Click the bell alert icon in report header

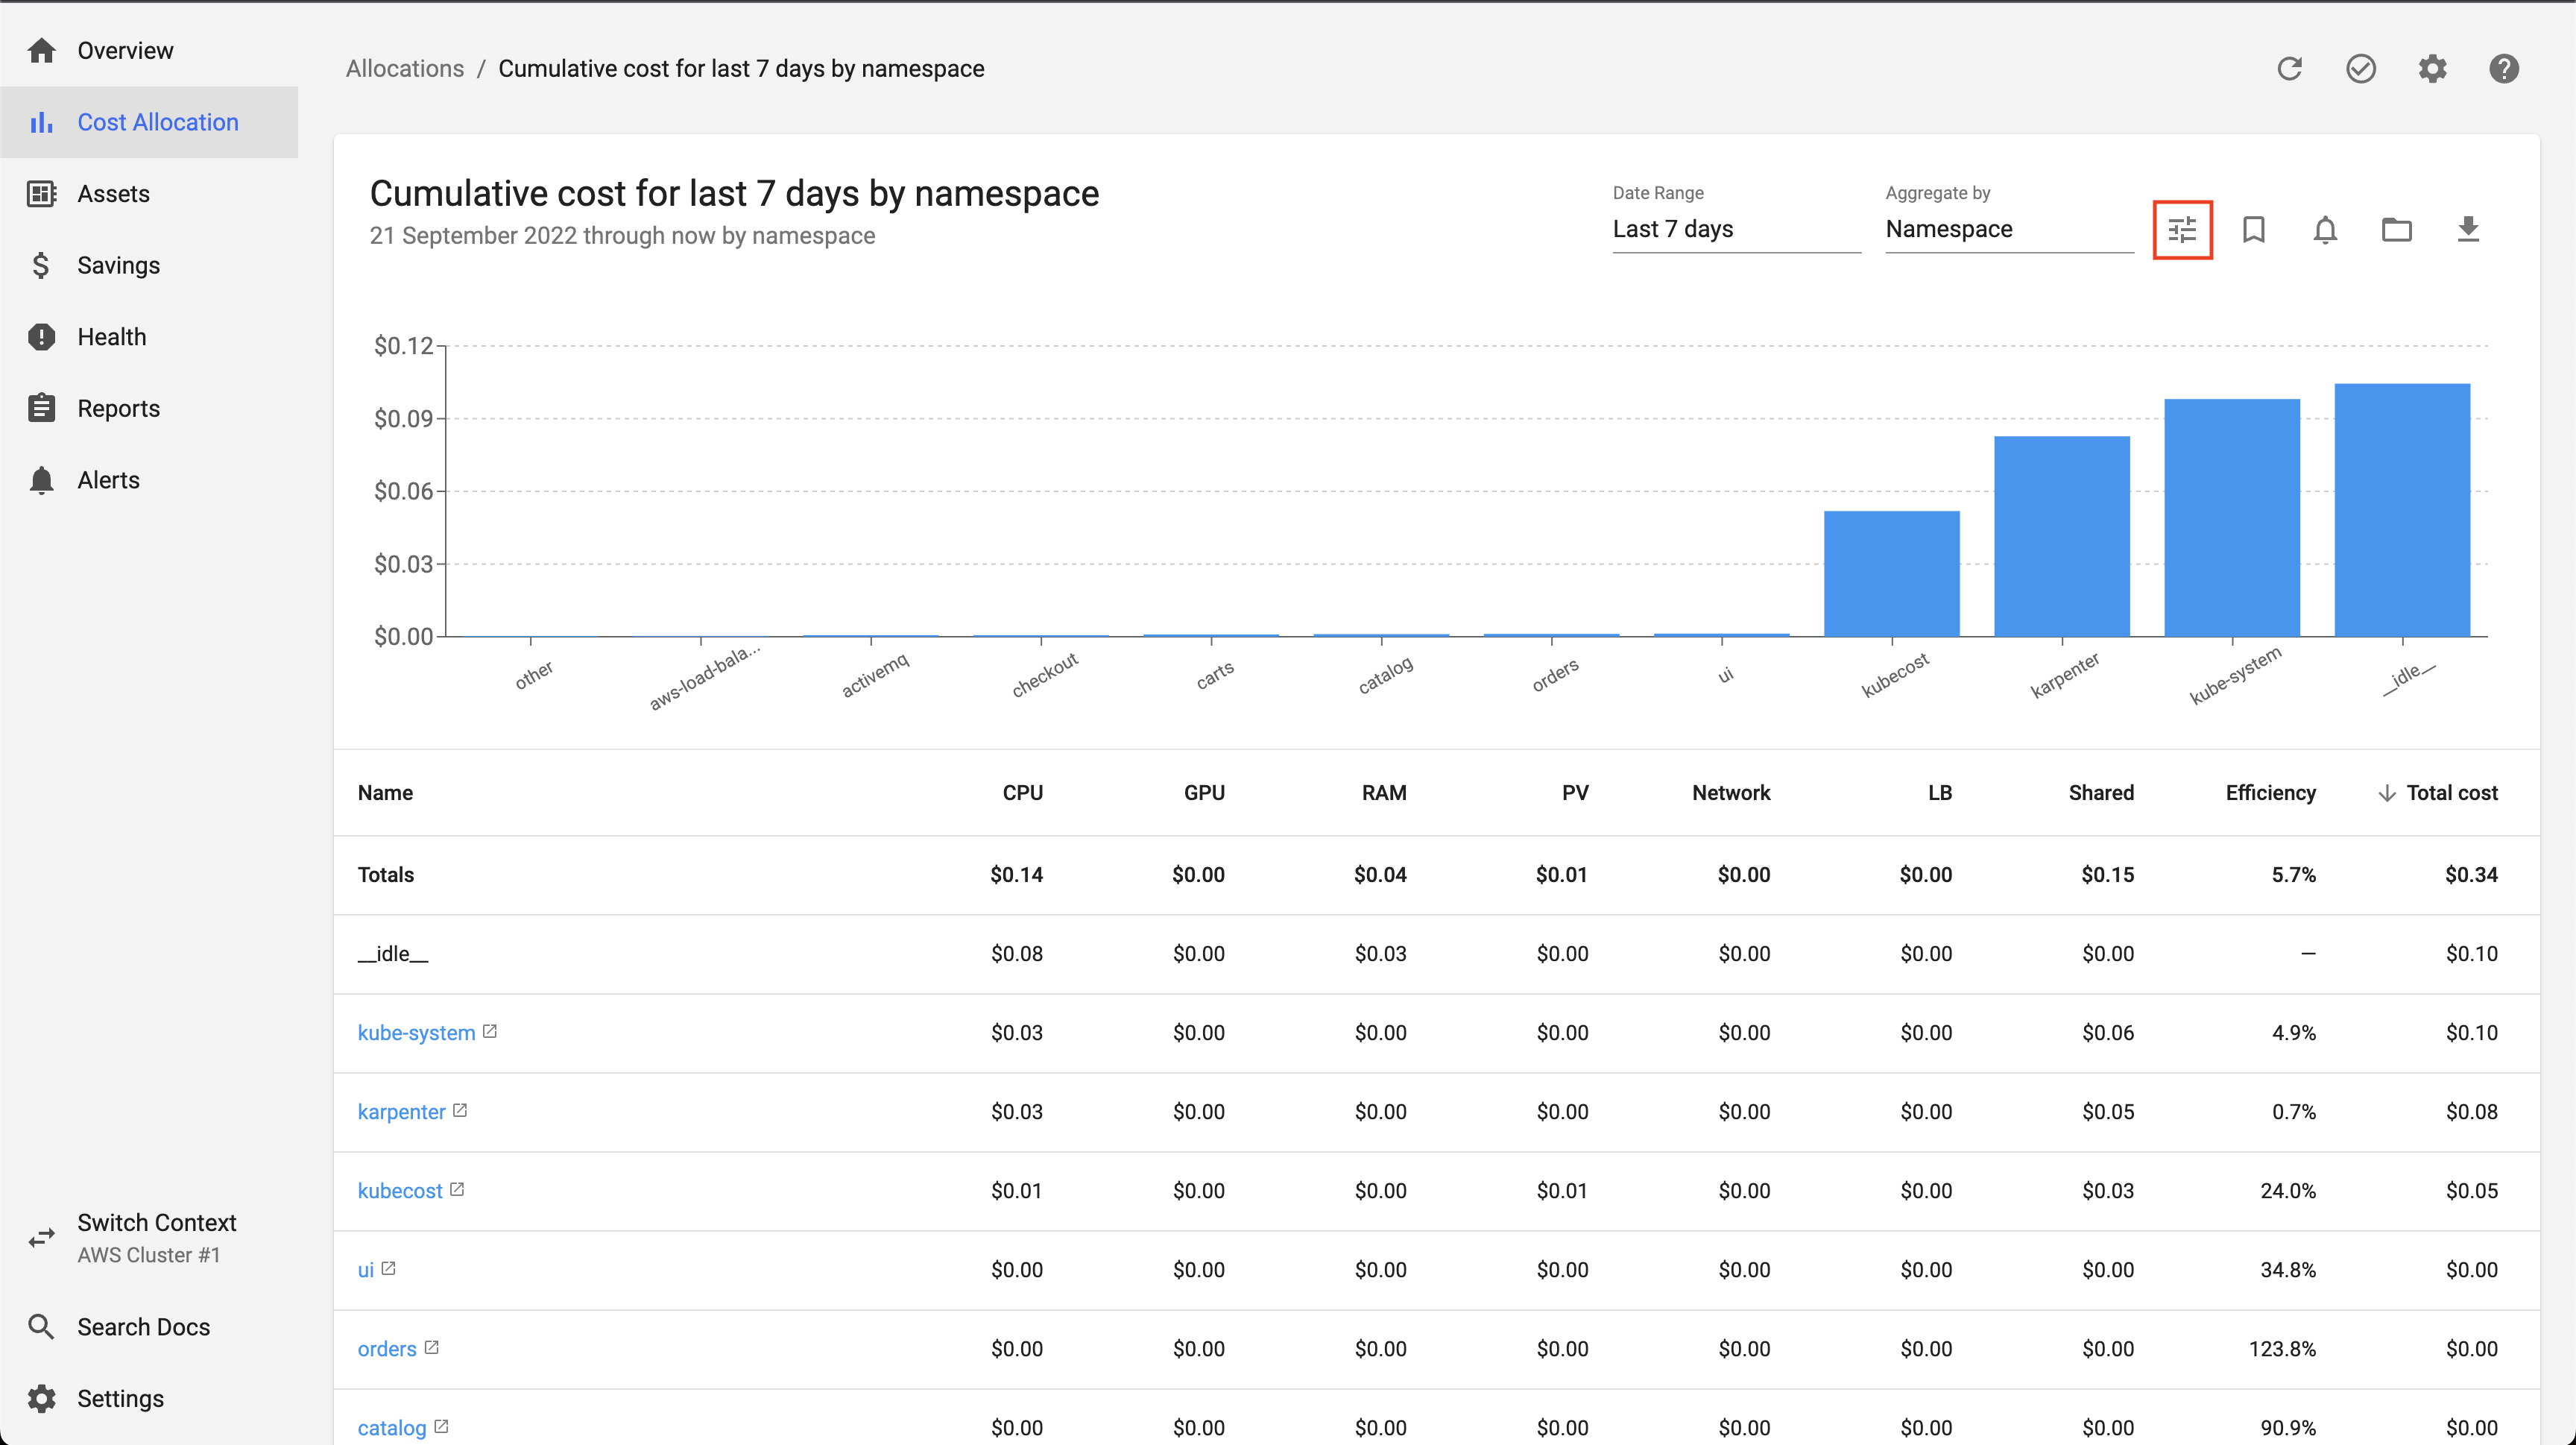click(2325, 230)
